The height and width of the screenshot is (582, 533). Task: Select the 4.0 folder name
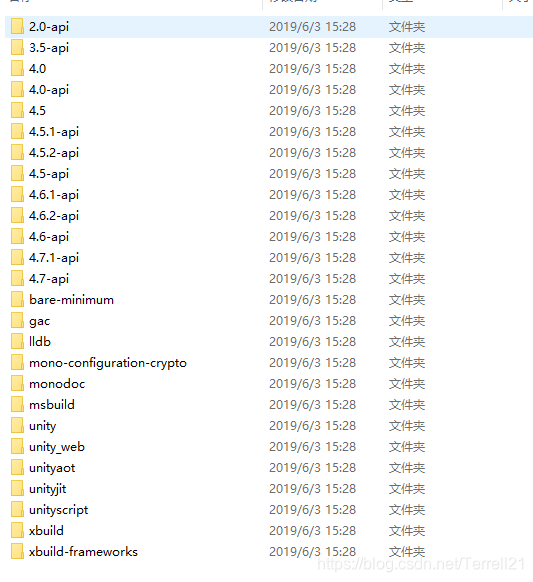pyautogui.click(x=37, y=69)
